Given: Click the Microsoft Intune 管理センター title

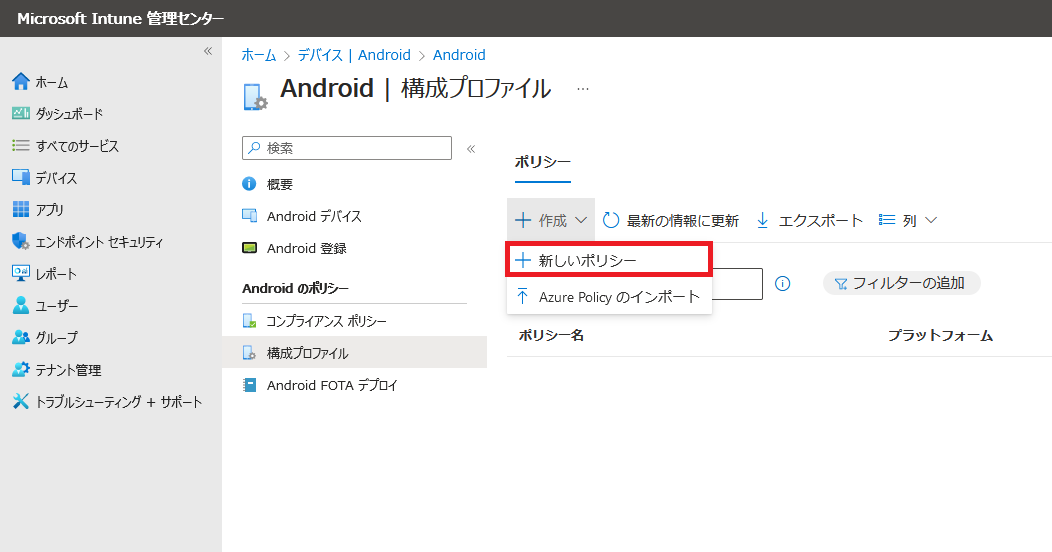Looking at the screenshot, I should coord(121,19).
